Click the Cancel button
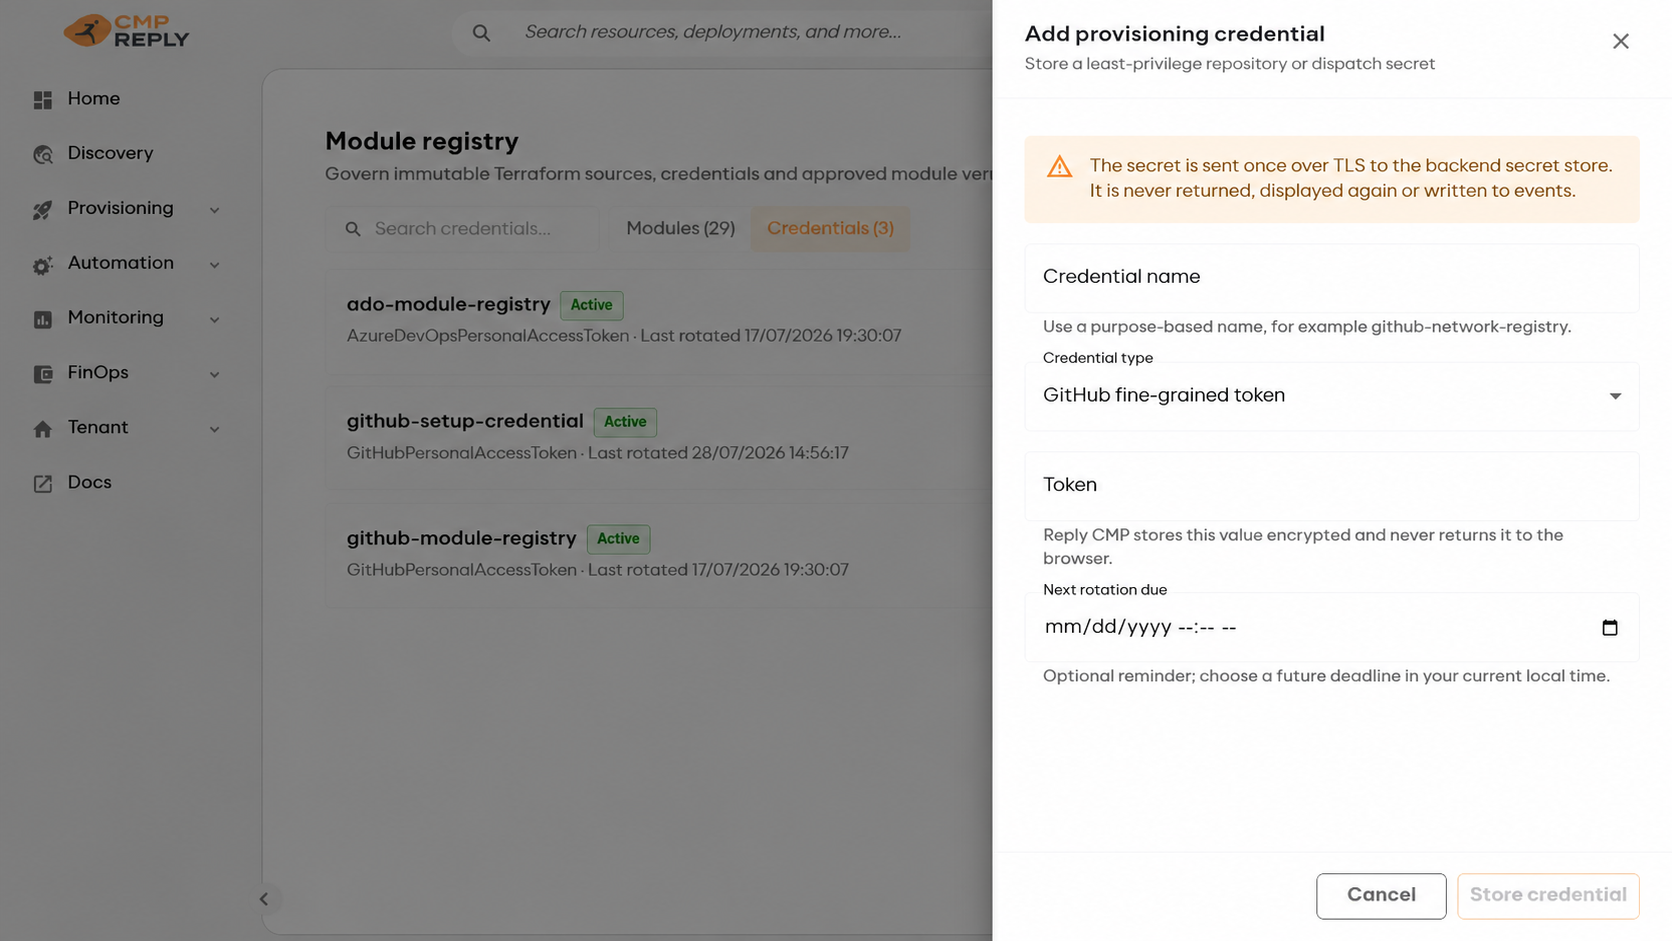This screenshot has width=1672, height=941. point(1380,895)
